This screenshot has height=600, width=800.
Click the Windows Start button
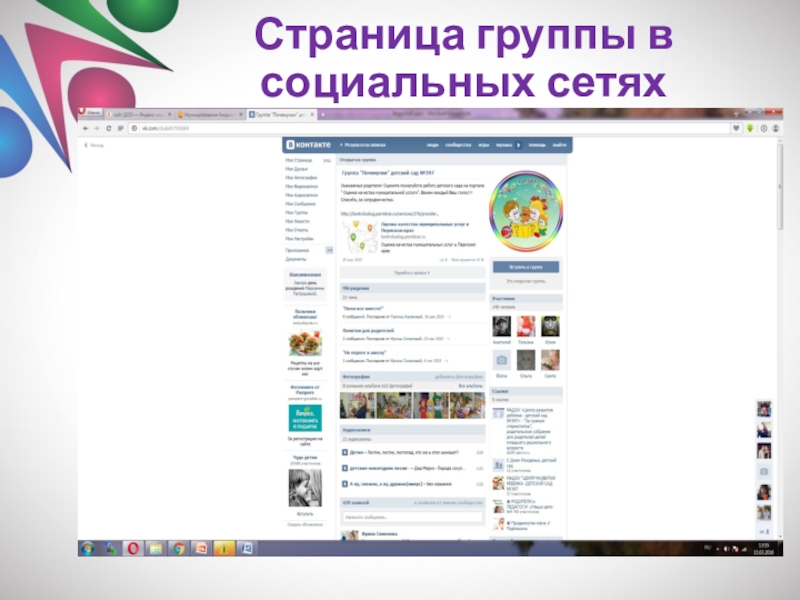[88, 548]
